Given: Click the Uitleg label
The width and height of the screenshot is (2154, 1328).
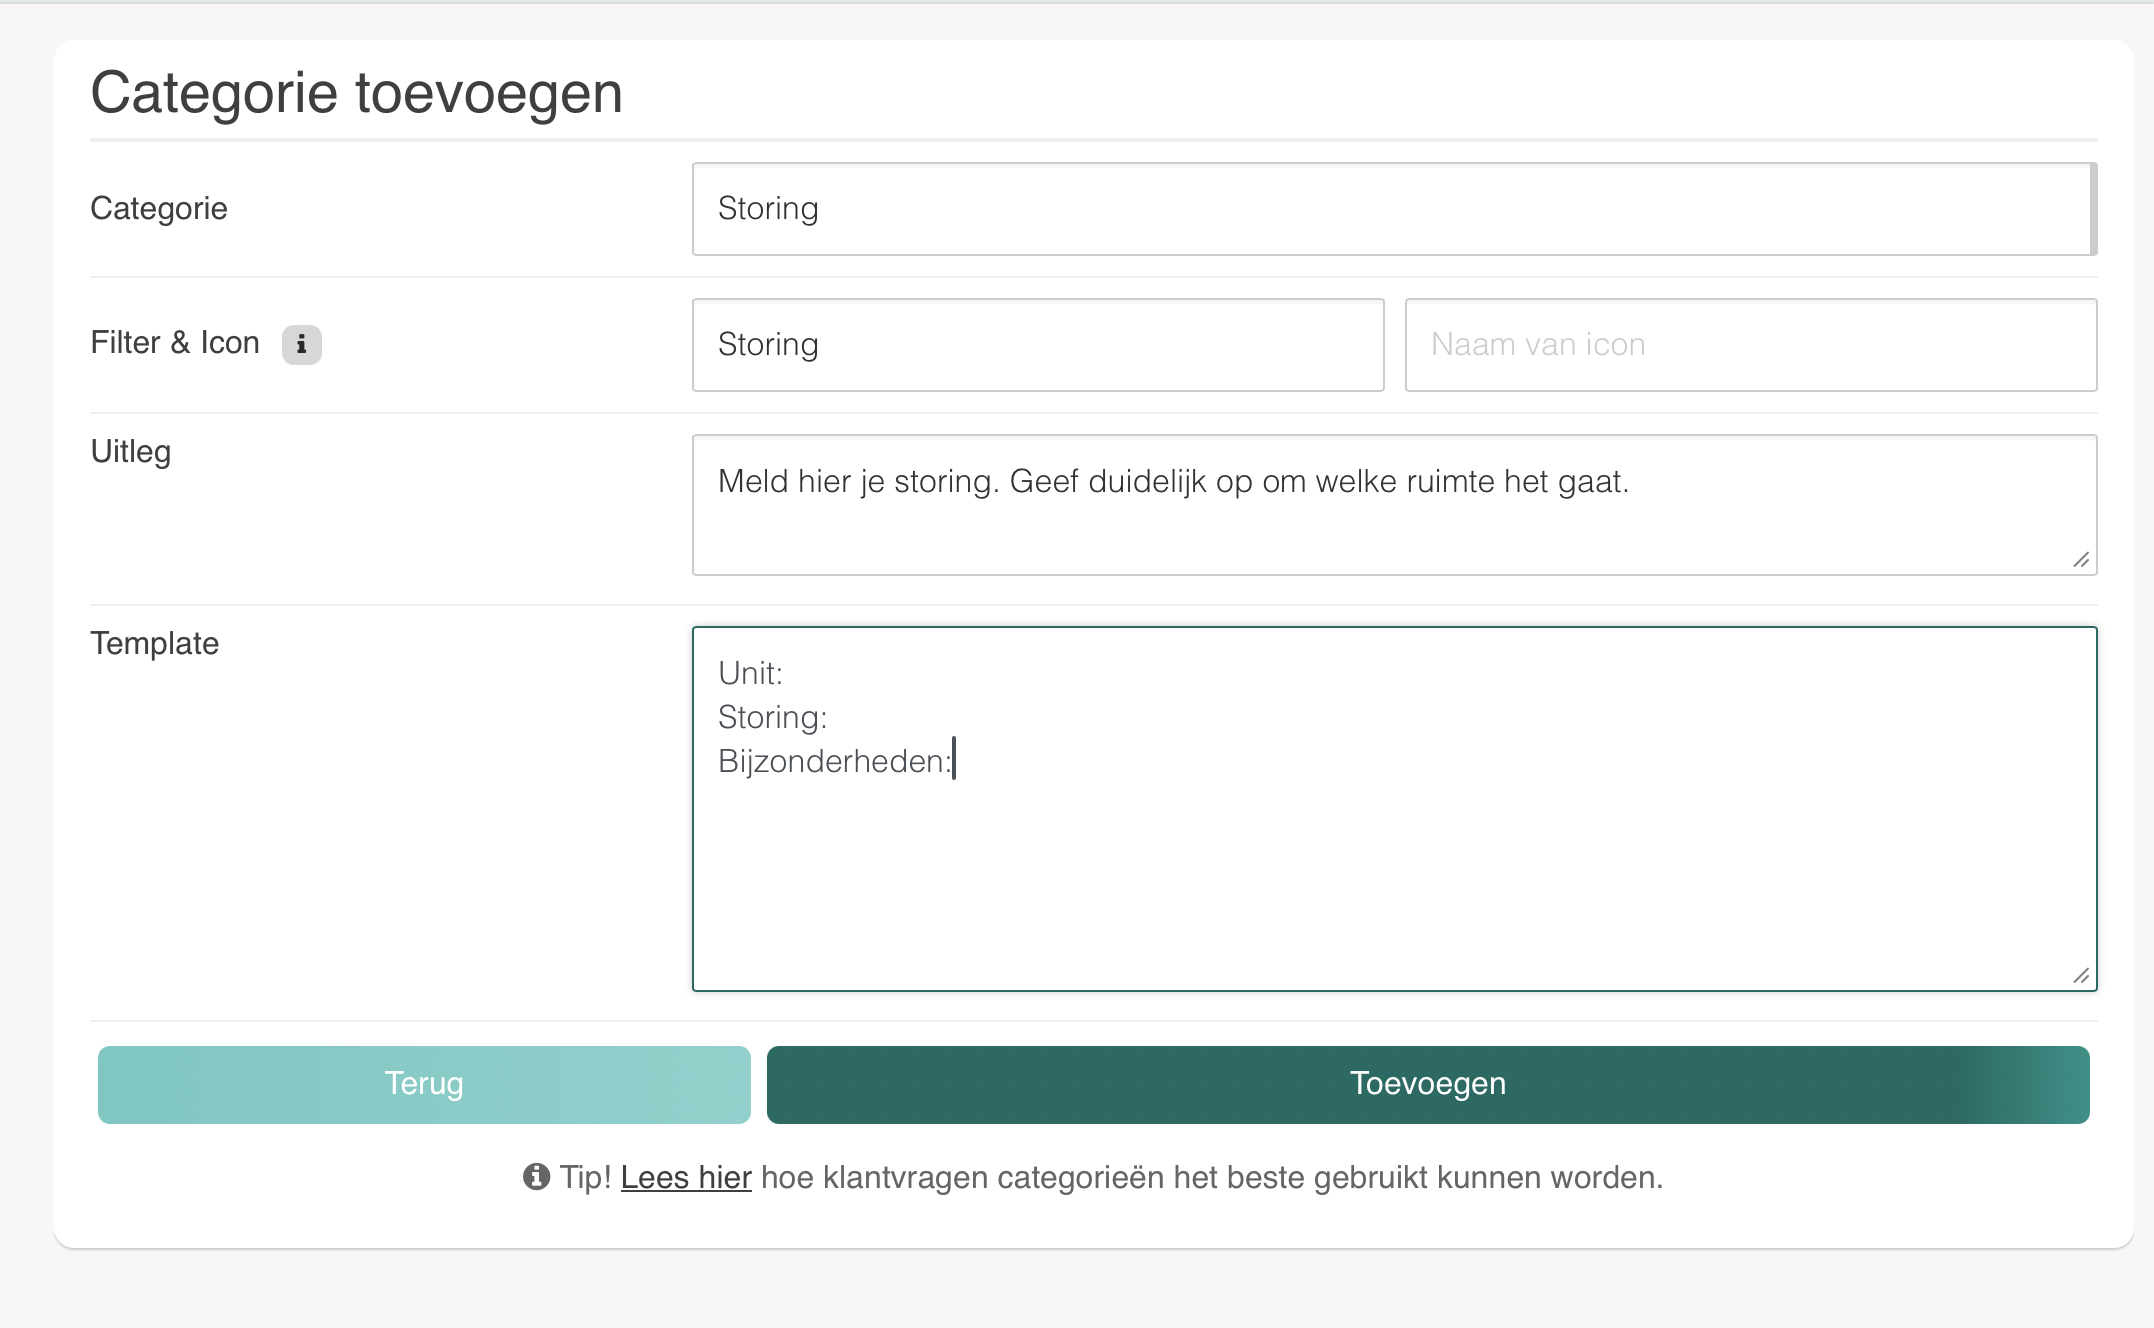Looking at the screenshot, I should pos(131,451).
